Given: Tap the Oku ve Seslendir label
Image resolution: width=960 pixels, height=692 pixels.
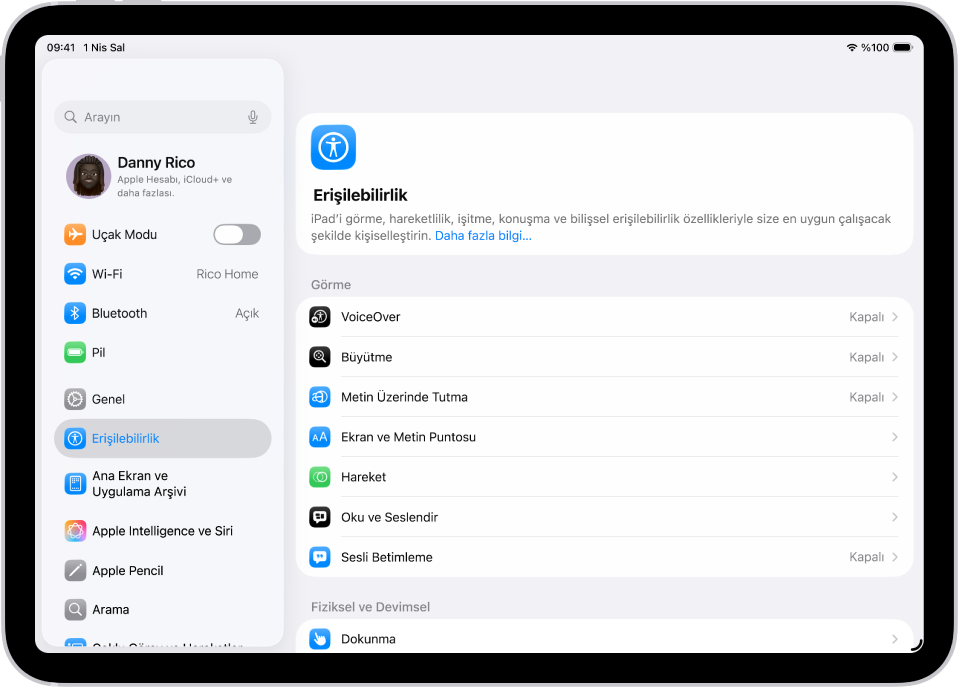Looking at the screenshot, I should [389, 517].
